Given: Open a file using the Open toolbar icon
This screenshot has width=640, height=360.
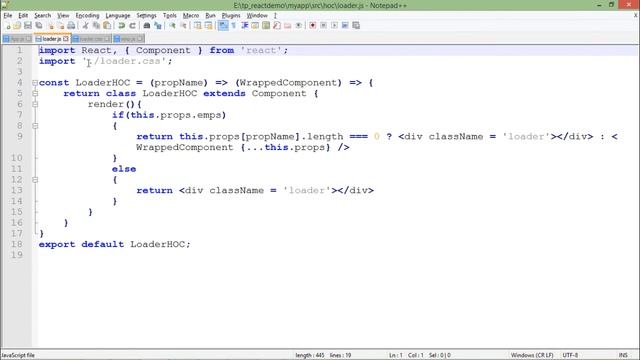Looking at the screenshot, I should (17, 26).
